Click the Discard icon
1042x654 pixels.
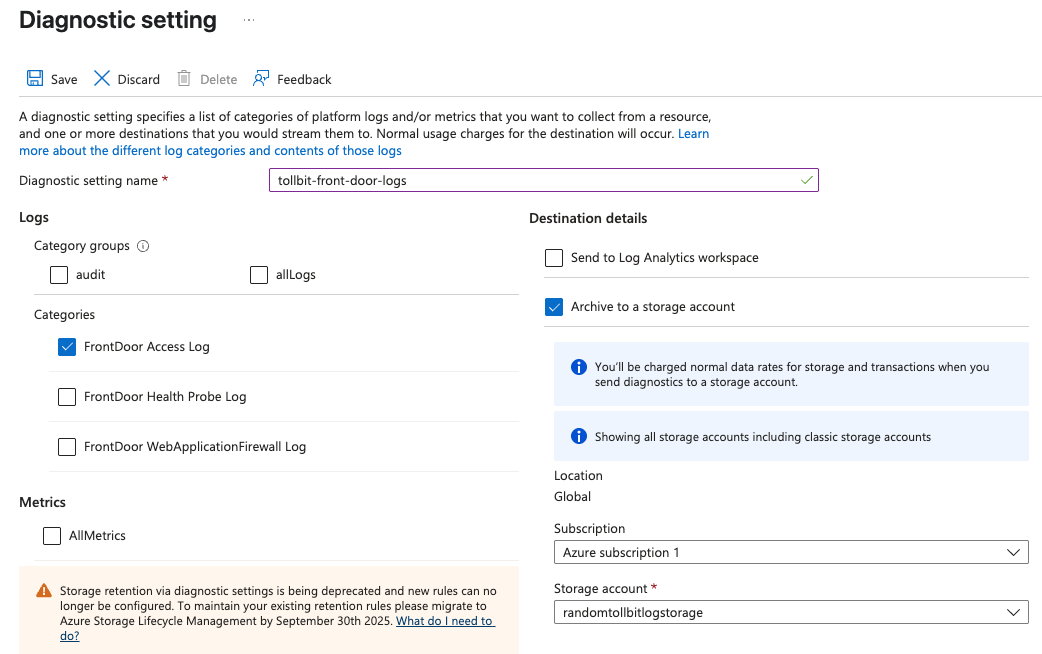[x=100, y=78]
